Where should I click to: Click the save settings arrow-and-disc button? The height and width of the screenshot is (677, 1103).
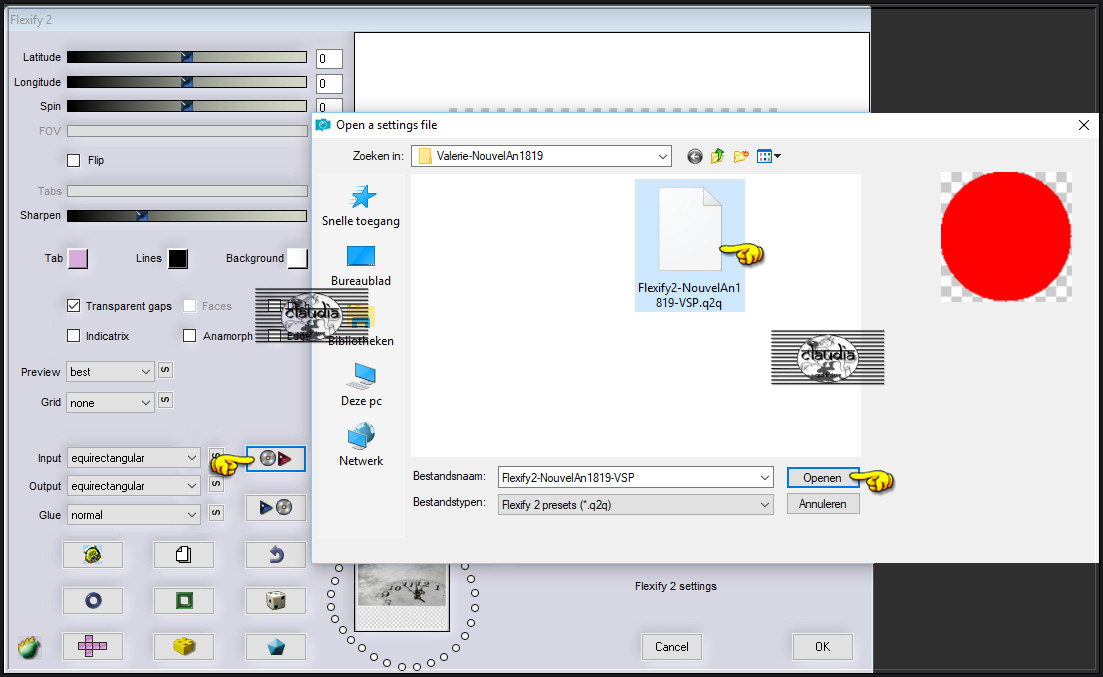pos(276,507)
